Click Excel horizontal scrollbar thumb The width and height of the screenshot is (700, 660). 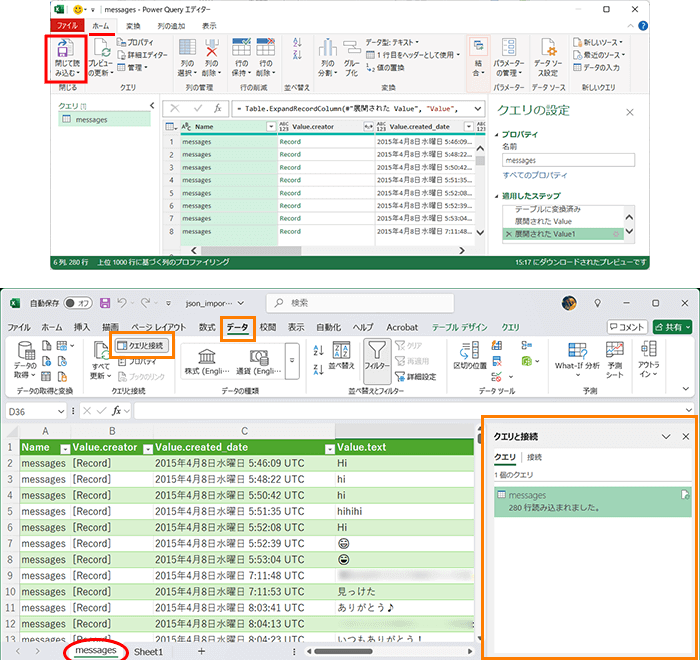tap(343, 651)
